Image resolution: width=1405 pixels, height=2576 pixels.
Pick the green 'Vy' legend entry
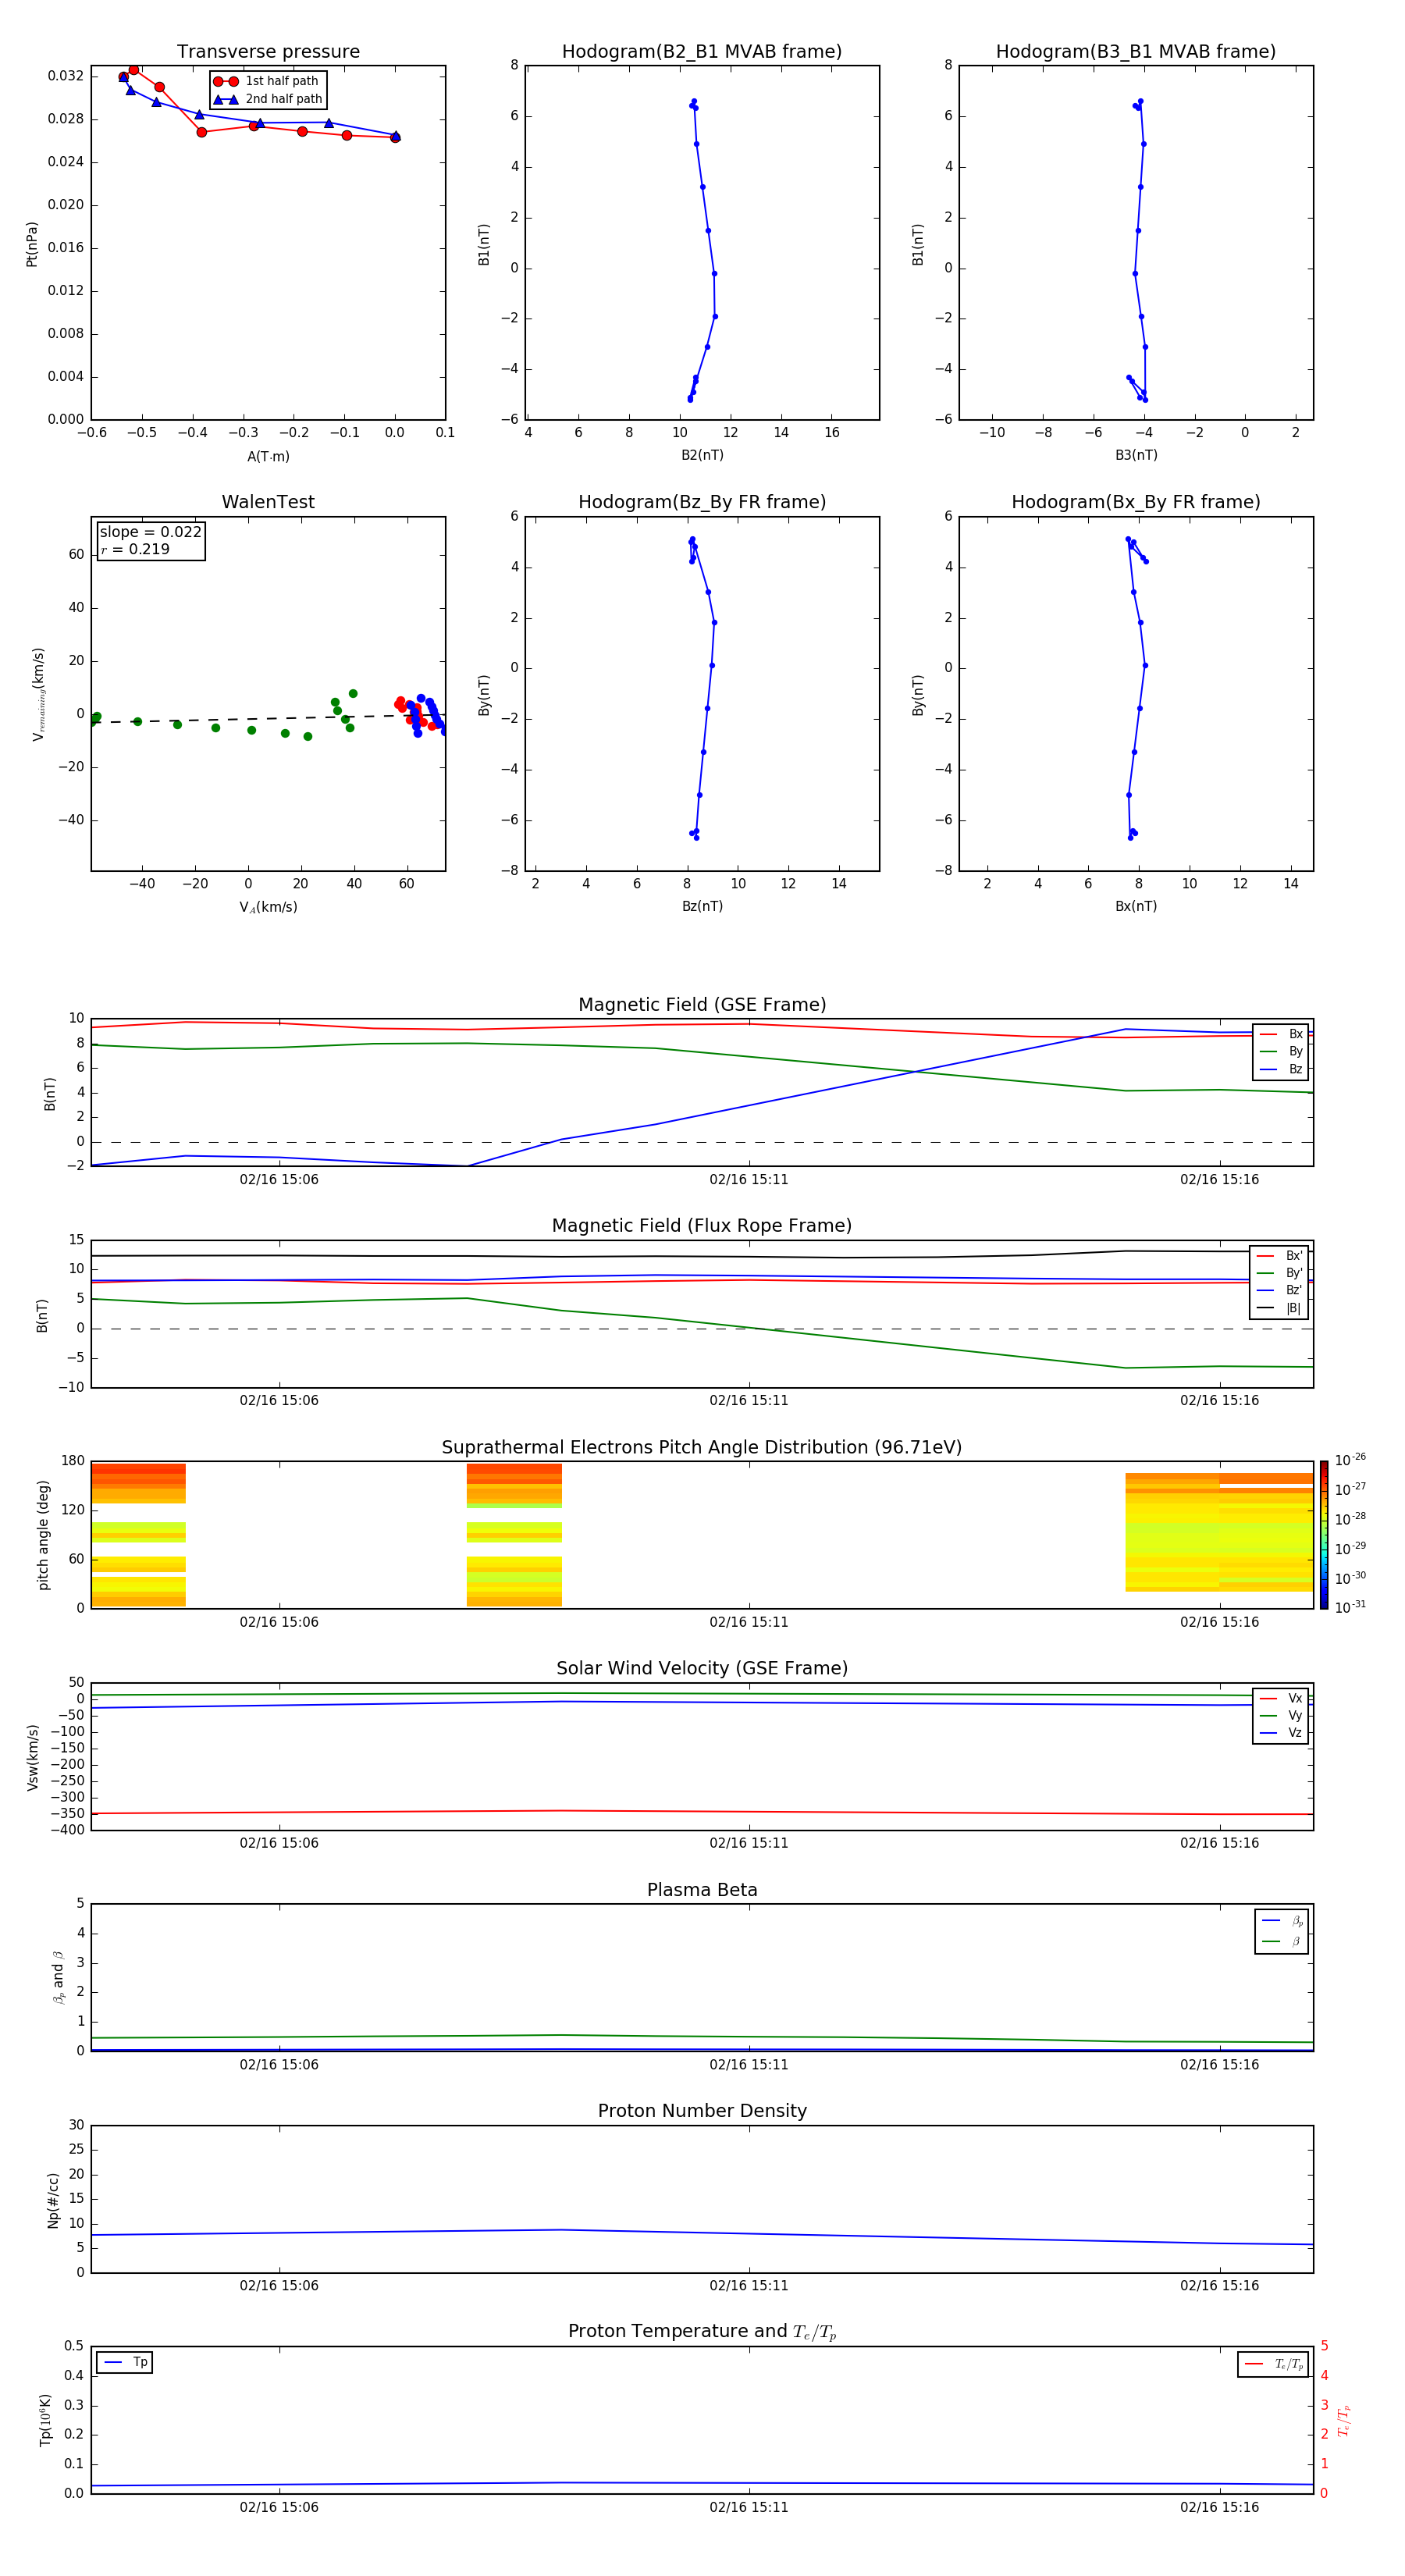[x=1281, y=1715]
